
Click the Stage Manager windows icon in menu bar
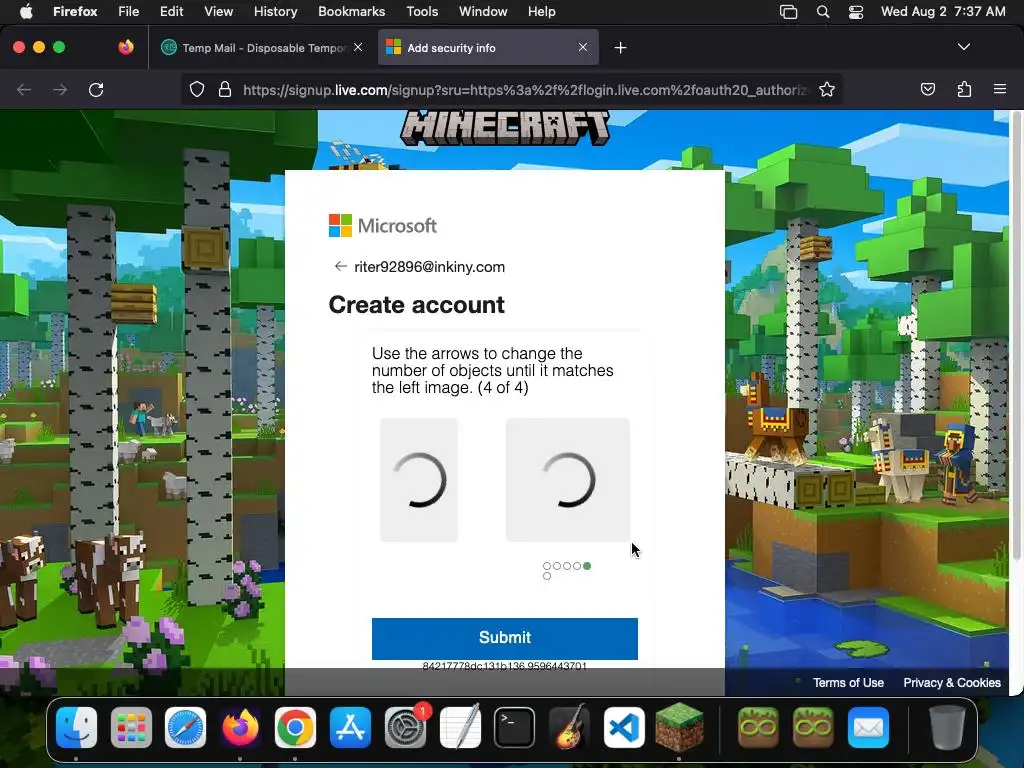(x=789, y=12)
